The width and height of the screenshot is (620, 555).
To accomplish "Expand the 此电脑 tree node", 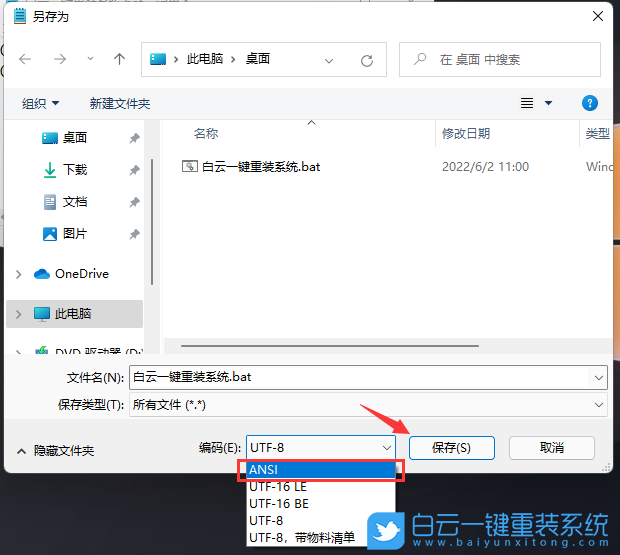I will [x=18, y=314].
